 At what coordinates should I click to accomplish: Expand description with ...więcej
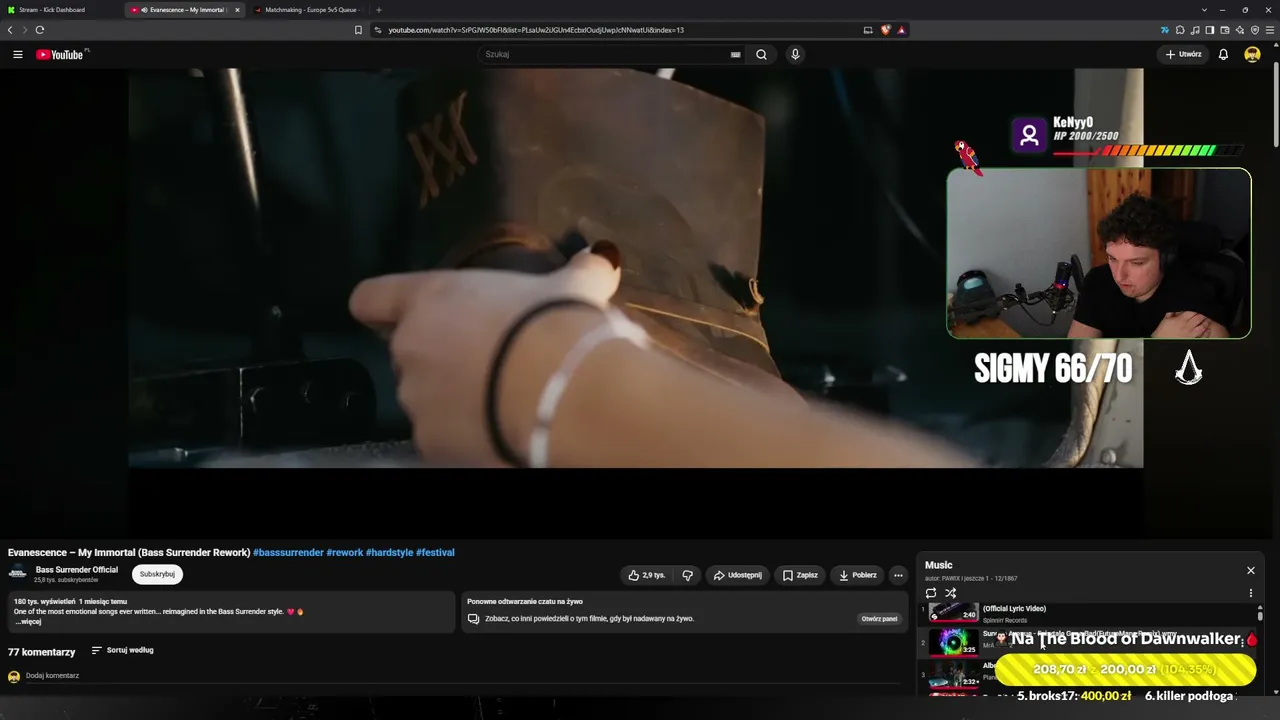[28, 622]
